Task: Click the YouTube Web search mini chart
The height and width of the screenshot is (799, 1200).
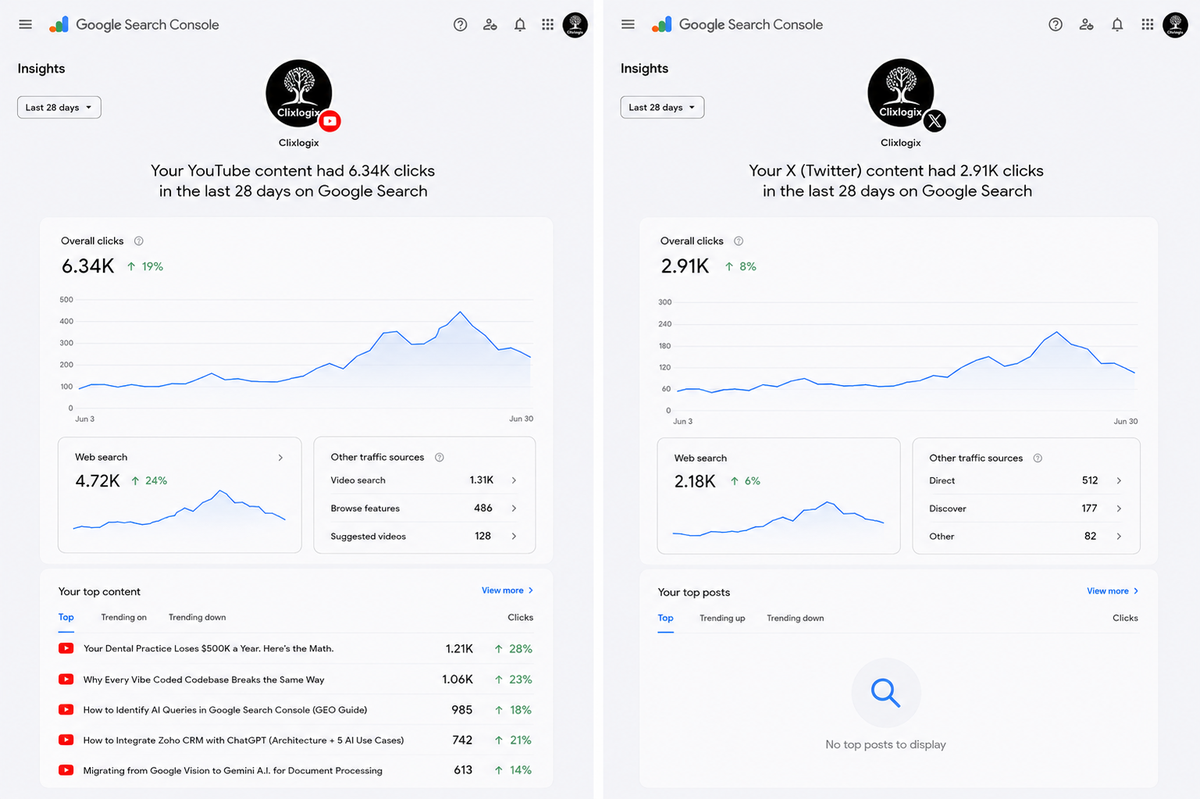Action: [179, 511]
